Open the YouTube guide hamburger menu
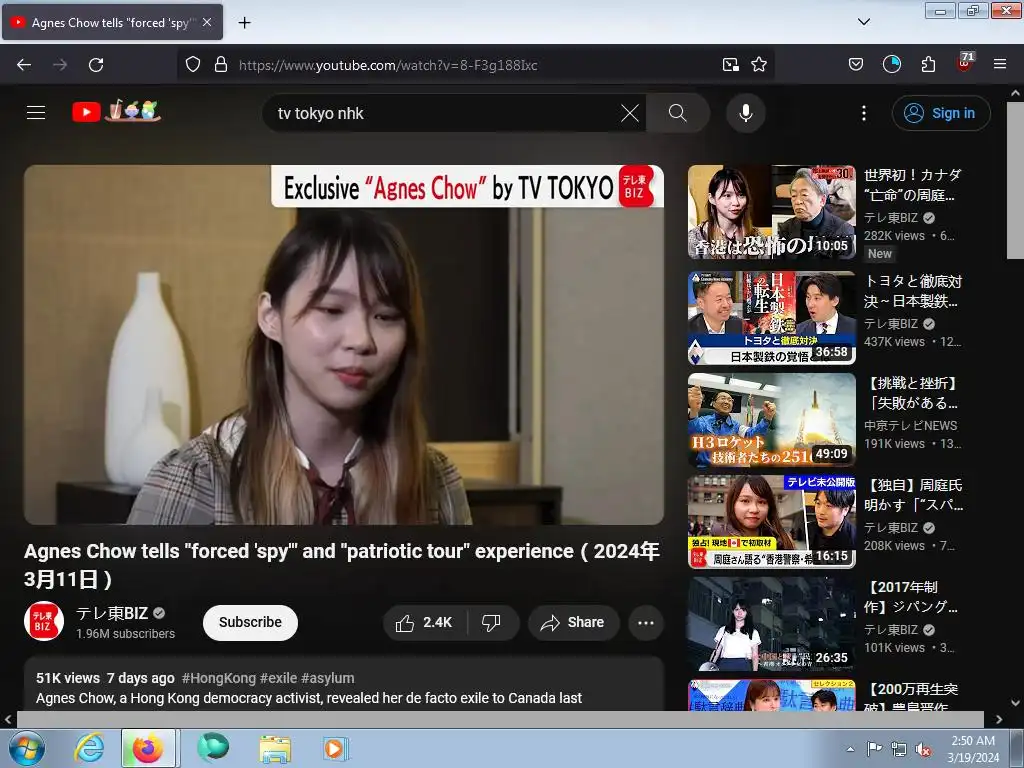The width and height of the screenshot is (1024, 768). 36,112
